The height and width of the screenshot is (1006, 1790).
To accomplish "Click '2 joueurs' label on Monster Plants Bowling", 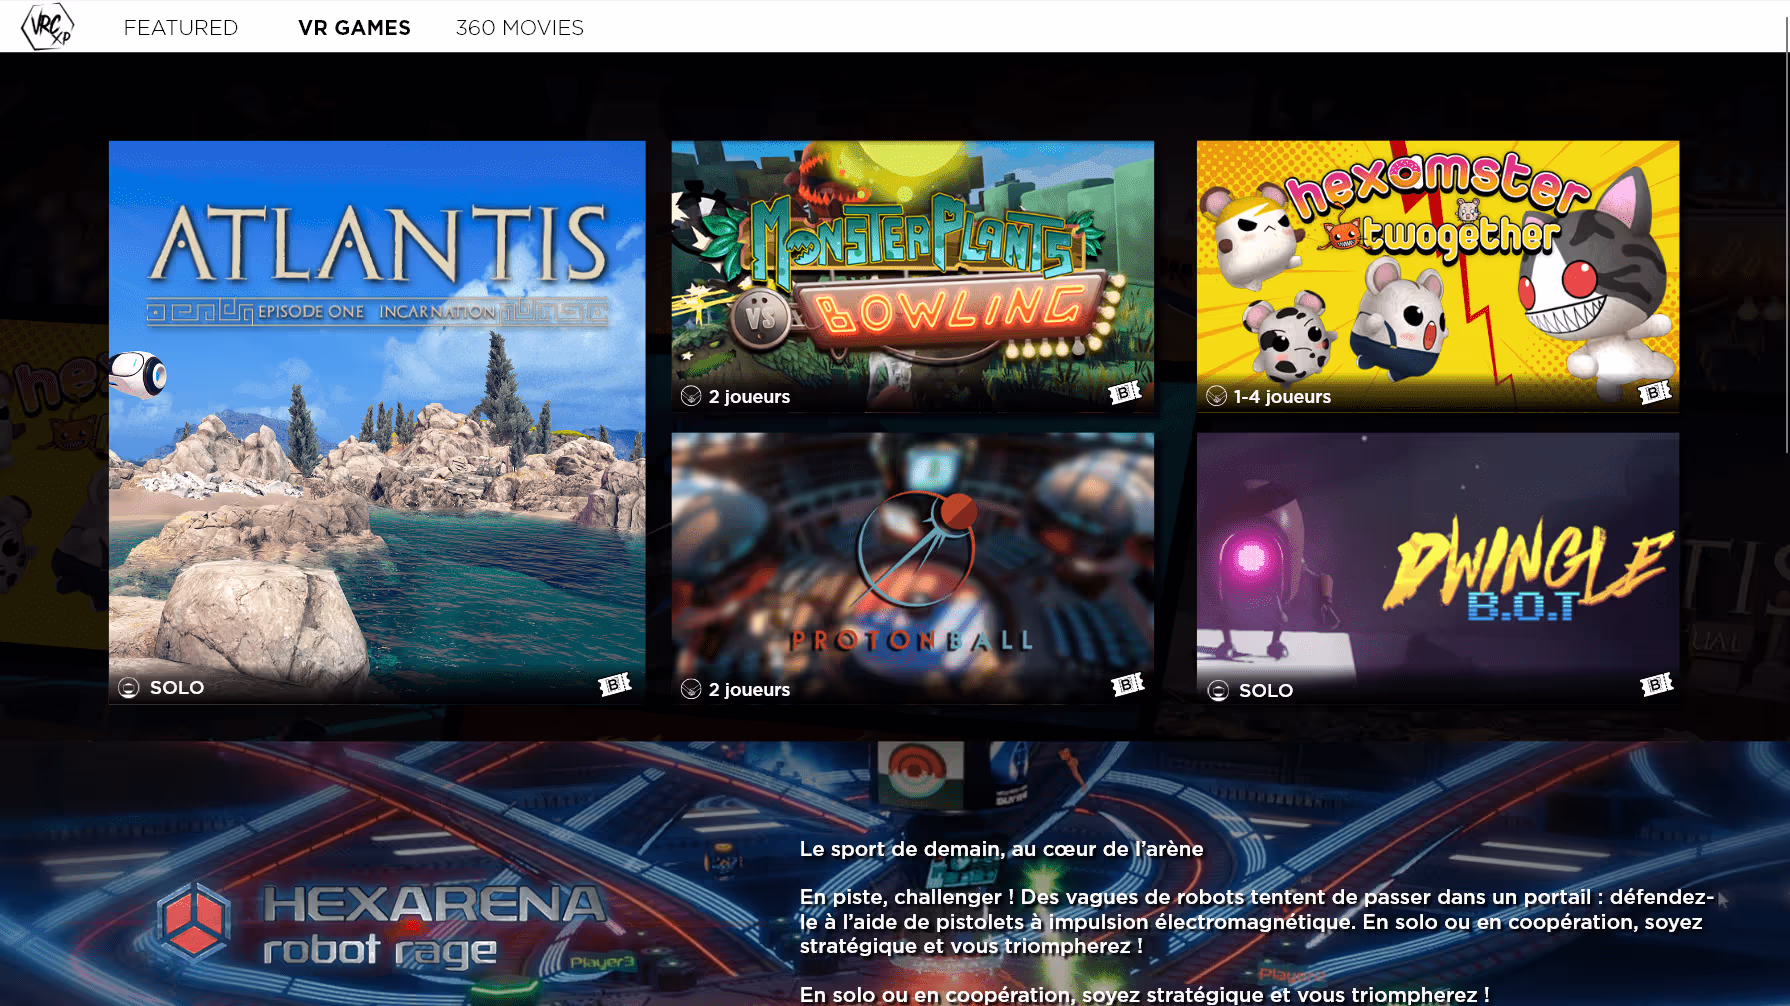I will tap(749, 397).
